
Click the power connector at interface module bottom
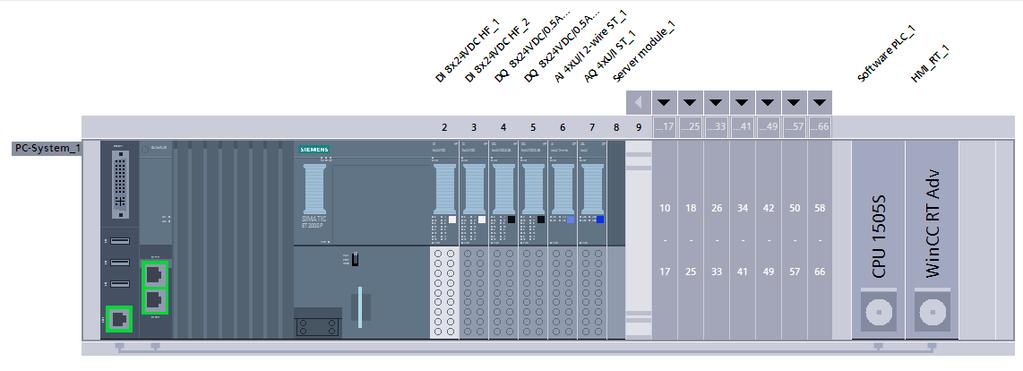[x=317, y=327]
